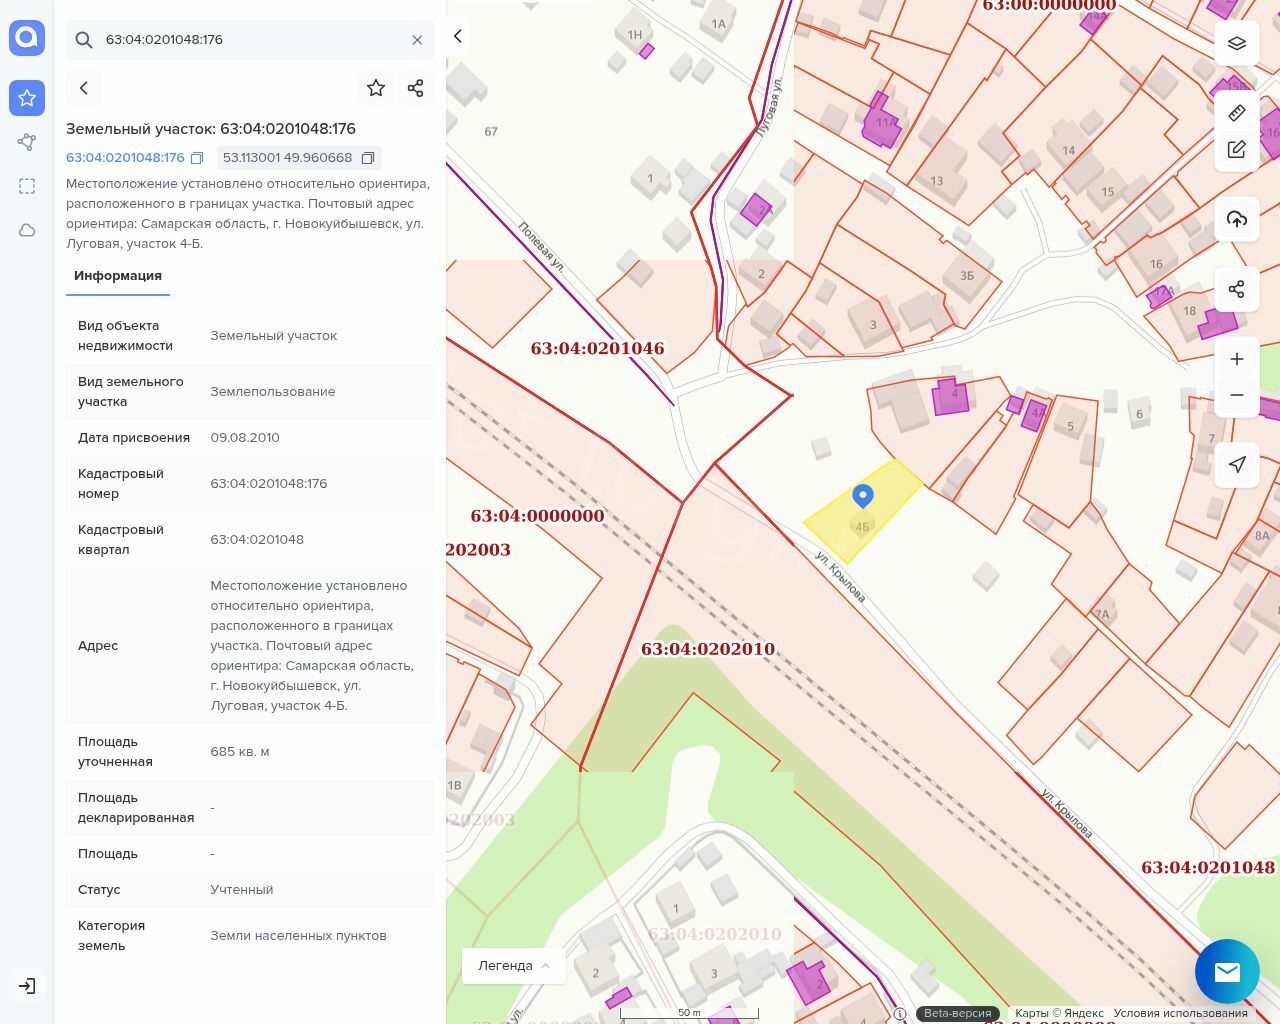Open the map layers panel
The height and width of the screenshot is (1024, 1280).
click(1237, 43)
